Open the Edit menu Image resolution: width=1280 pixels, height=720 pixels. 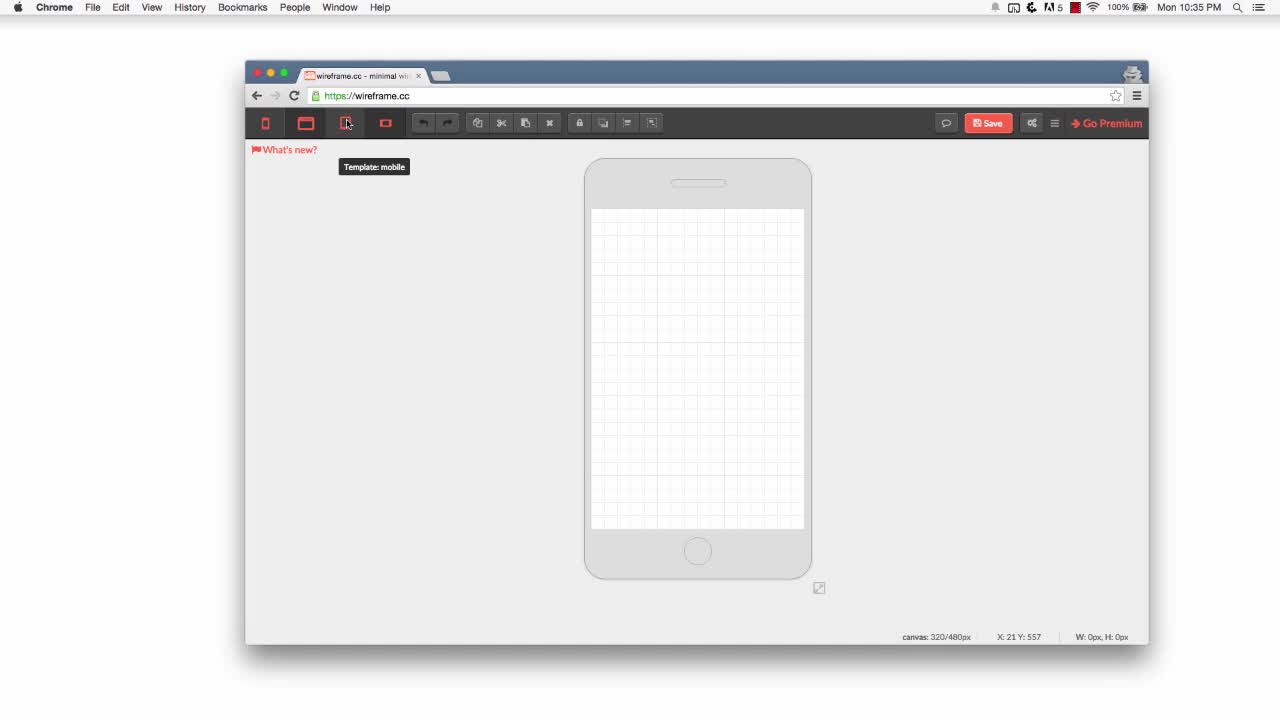121,7
